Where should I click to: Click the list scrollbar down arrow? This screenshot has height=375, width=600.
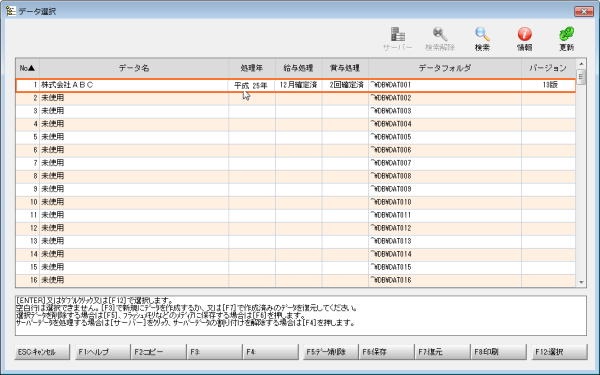pos(581,282)
